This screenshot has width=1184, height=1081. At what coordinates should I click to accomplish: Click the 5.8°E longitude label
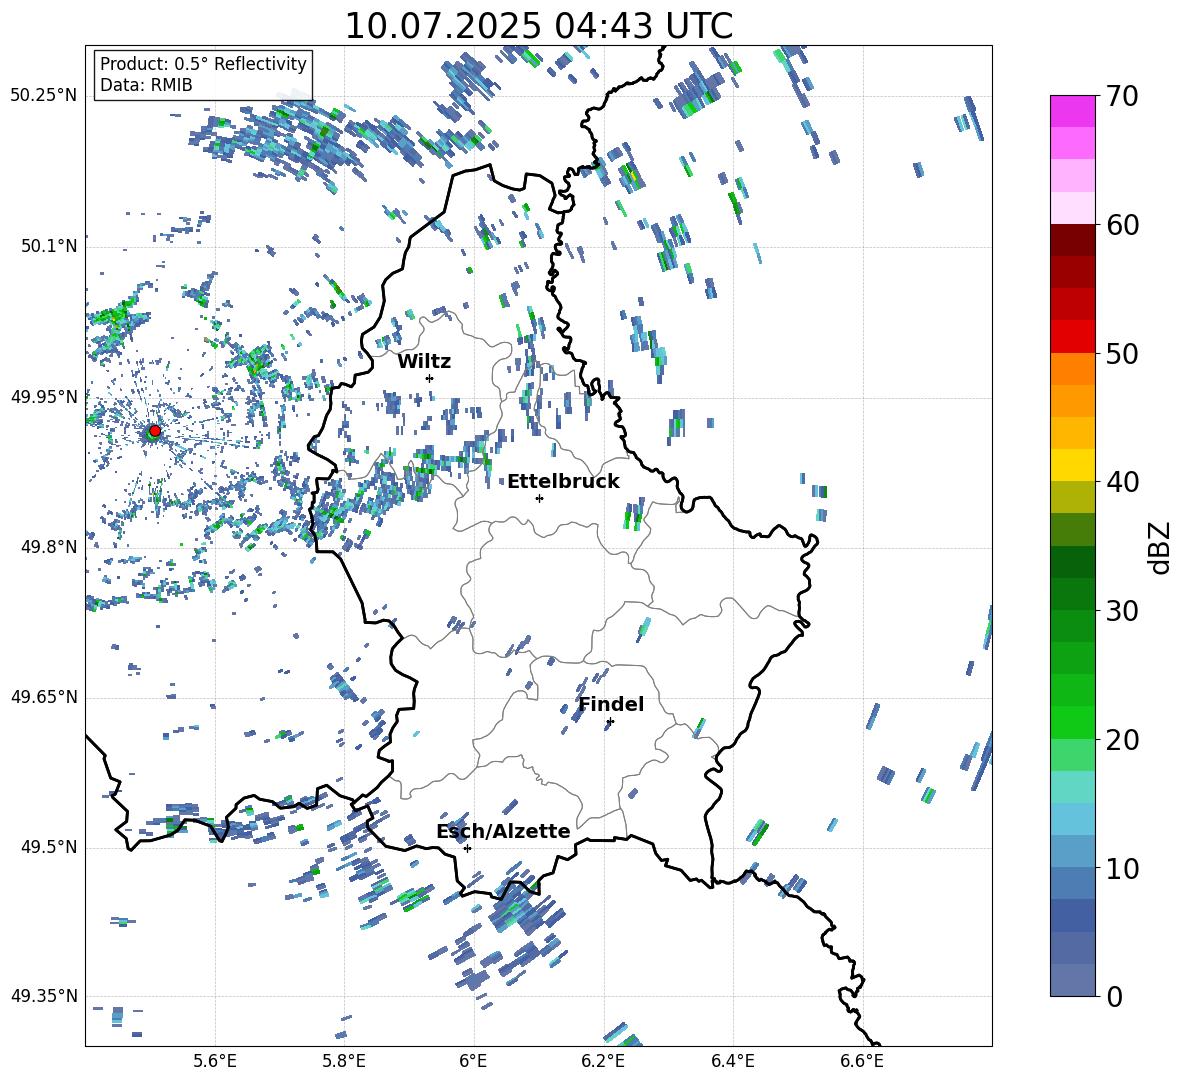344,1061
